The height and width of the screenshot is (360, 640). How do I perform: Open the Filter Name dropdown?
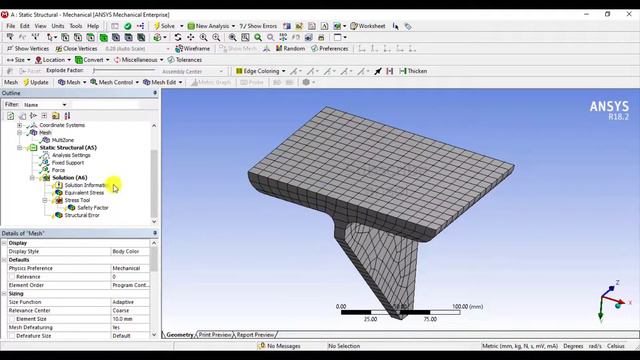pos(45,104)
